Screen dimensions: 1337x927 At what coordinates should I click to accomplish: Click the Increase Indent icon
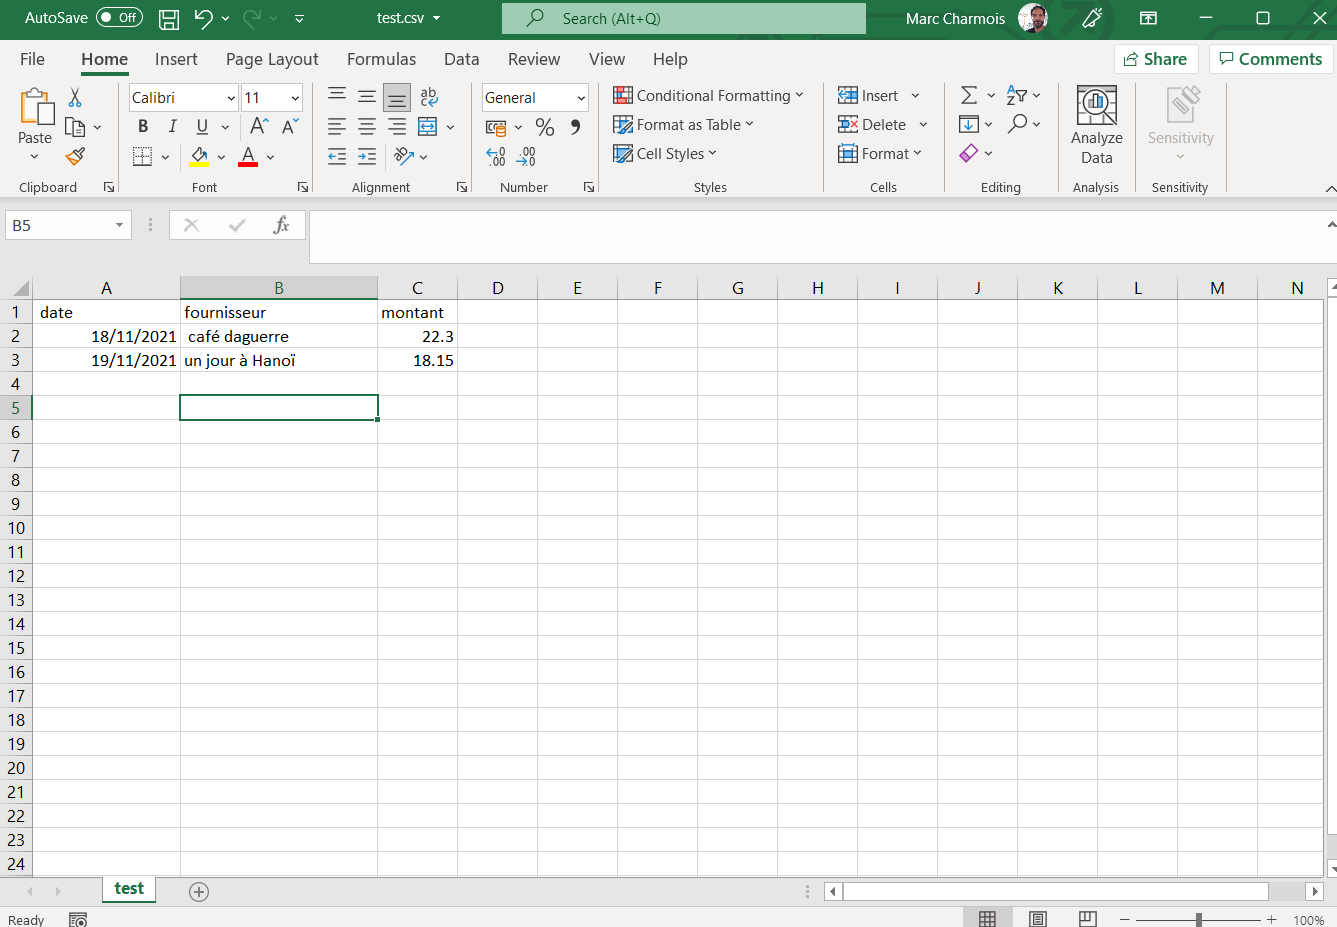(367, 156)
